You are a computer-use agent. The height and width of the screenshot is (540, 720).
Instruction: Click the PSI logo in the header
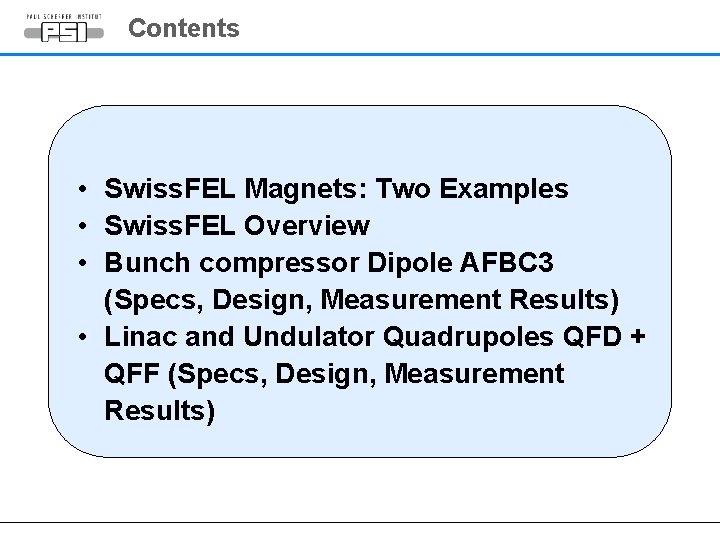62,32
